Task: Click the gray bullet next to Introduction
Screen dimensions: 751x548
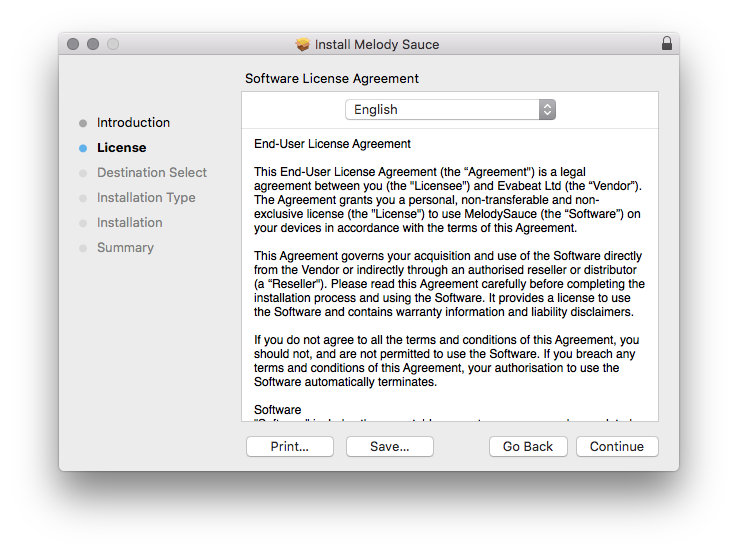Action: tap(82, 123)
